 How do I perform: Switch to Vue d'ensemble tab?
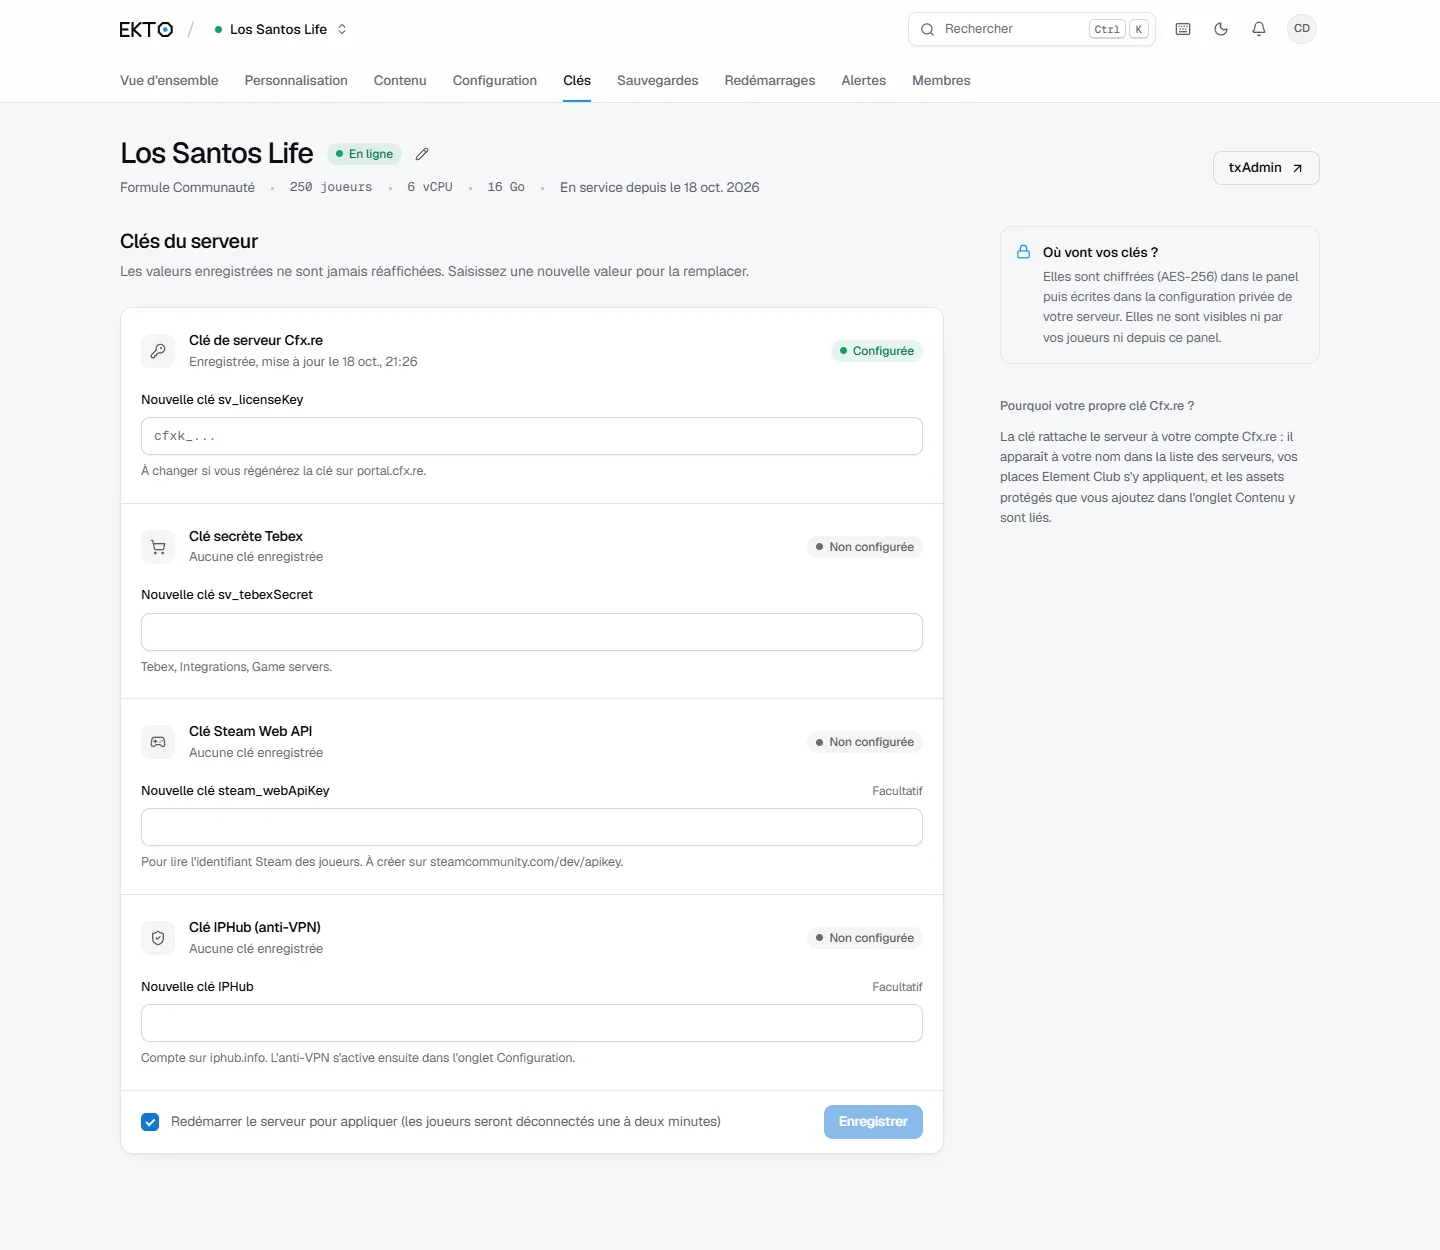pos(169,80)
